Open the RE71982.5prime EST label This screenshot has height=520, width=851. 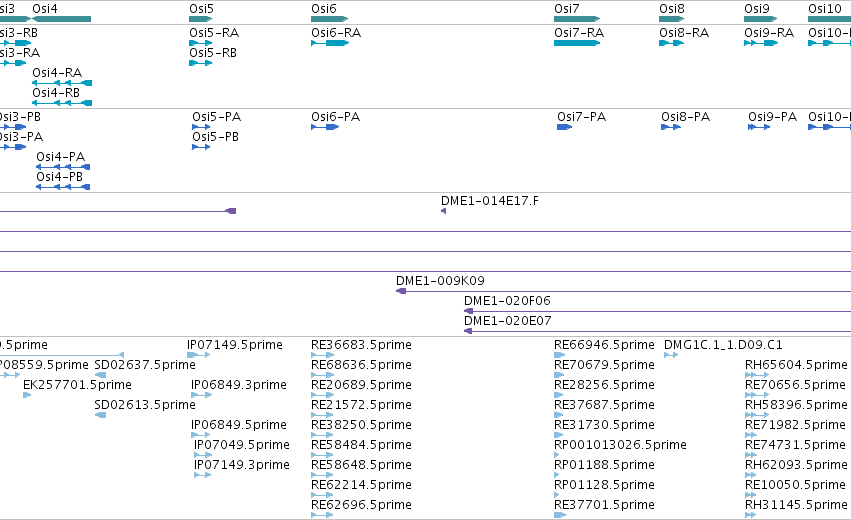pos(796,424)
